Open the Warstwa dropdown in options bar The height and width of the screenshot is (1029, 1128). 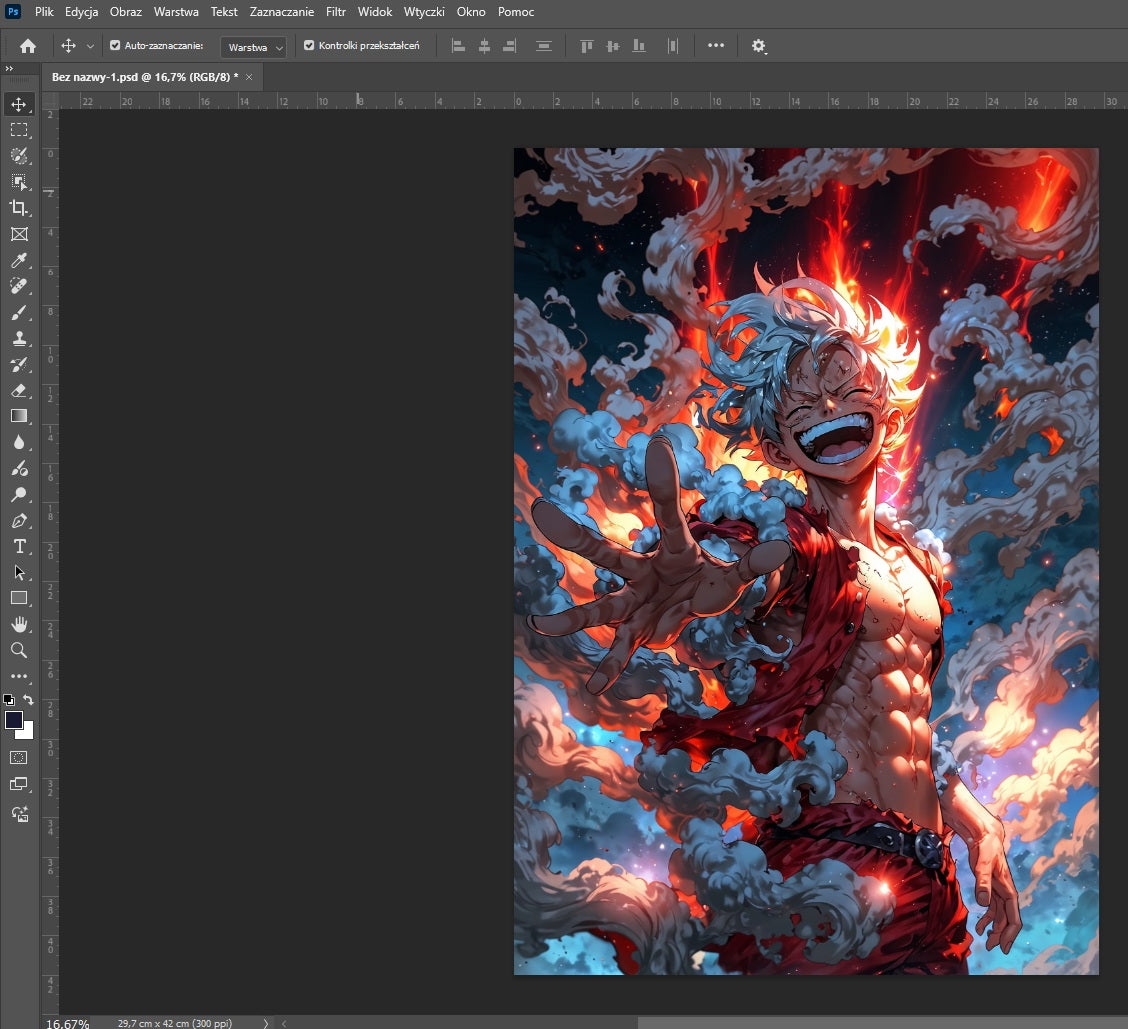point(253,47)
